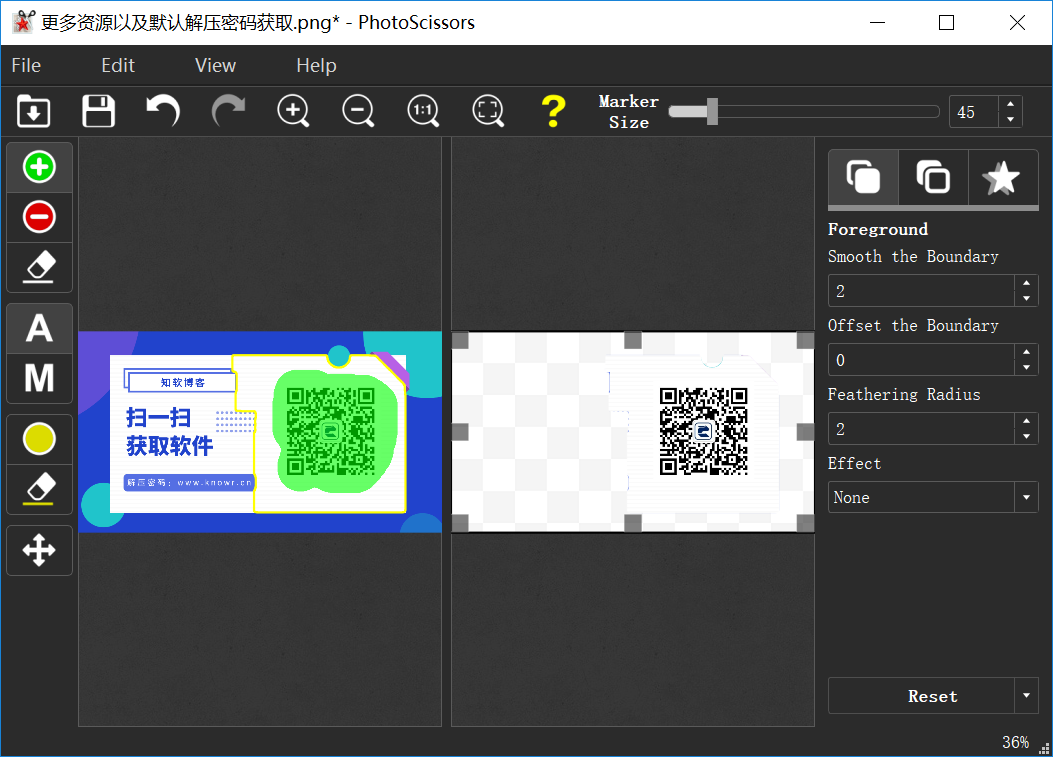The image size is (1053, 757).
Task: Increase Offset the Boundary value
Action: [1026, 352]
